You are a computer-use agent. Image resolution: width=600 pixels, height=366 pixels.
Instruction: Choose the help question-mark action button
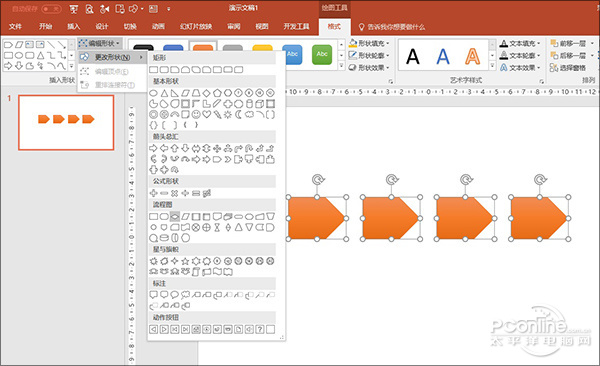(x=259, y=329)
